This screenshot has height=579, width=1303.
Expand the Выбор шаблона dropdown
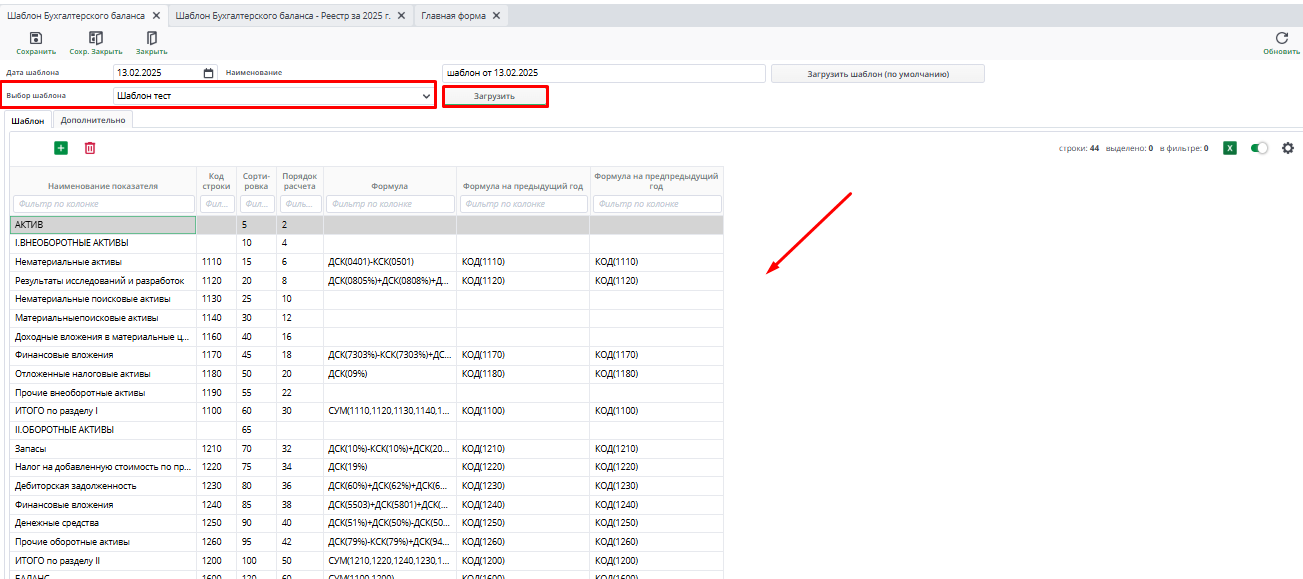point(425,96)
